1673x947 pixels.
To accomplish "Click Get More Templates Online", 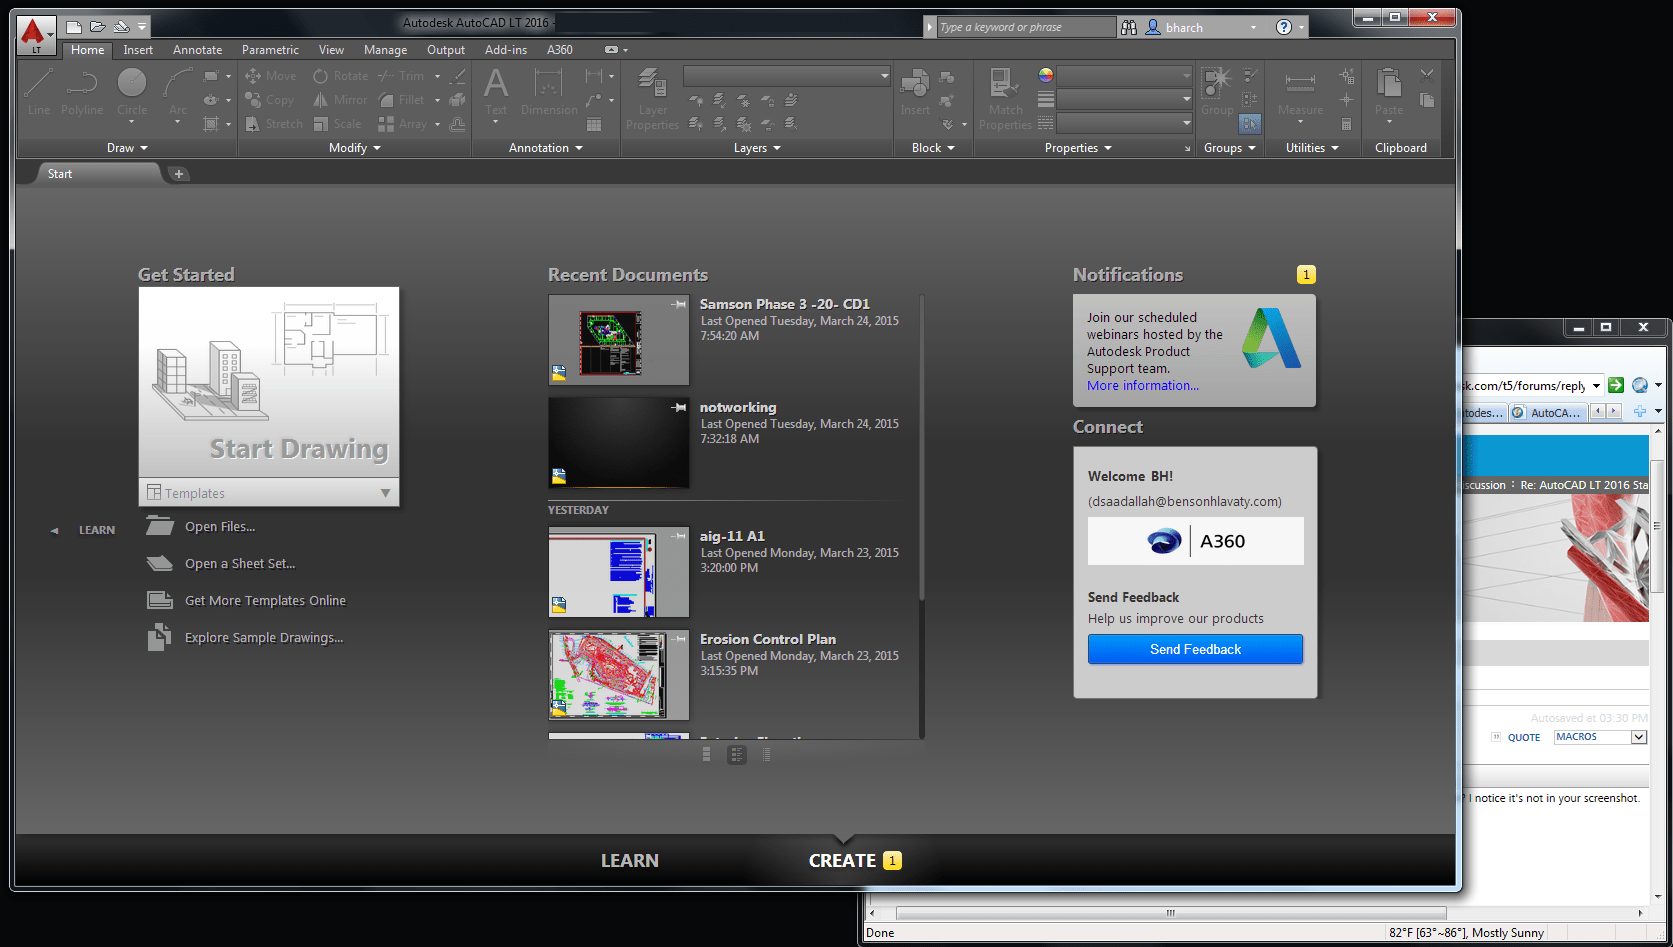I will 265,601.
